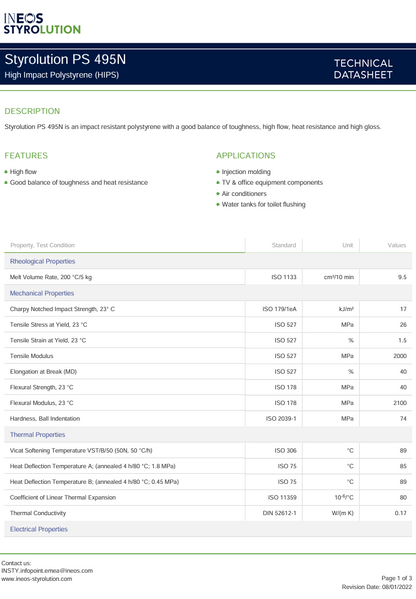
Task: Click the APPLICATIONS heading
Action: (x=246, y=155)
